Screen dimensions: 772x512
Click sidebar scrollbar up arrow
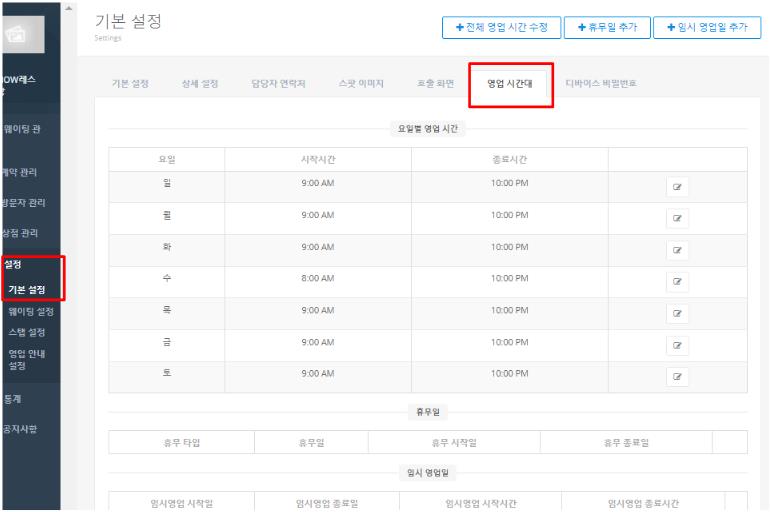click(69, 8)
